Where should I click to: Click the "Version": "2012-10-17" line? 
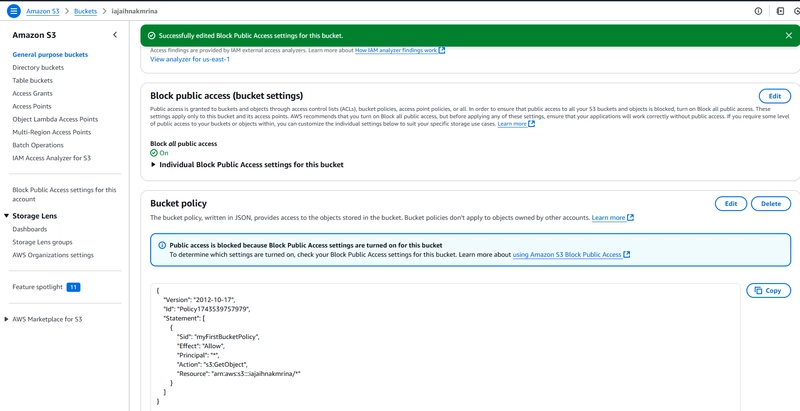tap(199, 300)
